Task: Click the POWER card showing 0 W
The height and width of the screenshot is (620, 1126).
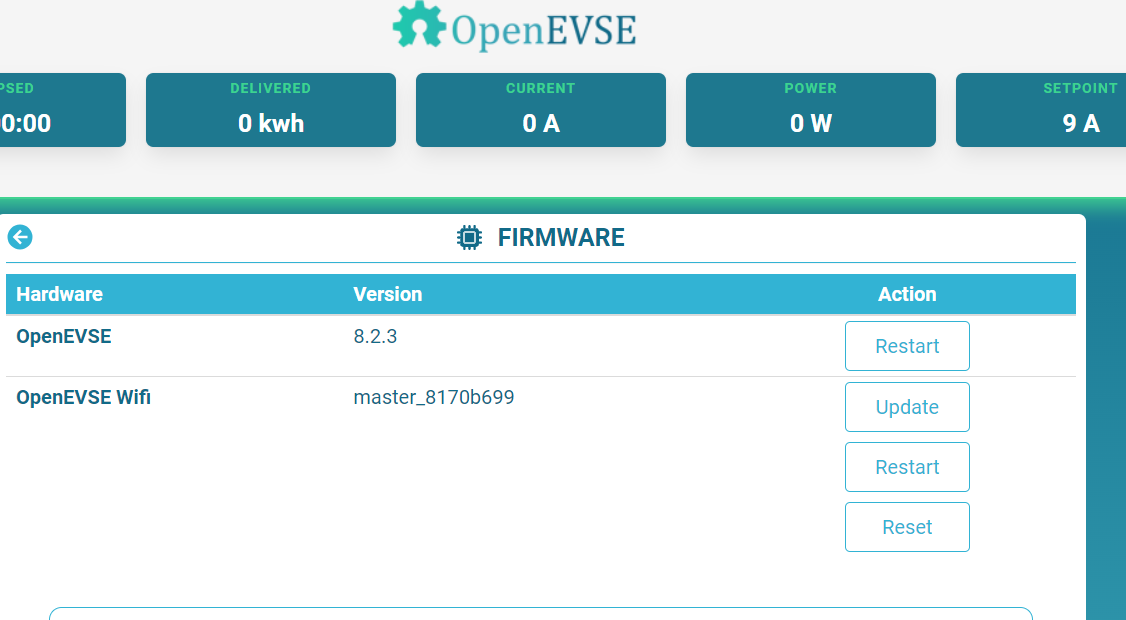Action: point(810,110)
